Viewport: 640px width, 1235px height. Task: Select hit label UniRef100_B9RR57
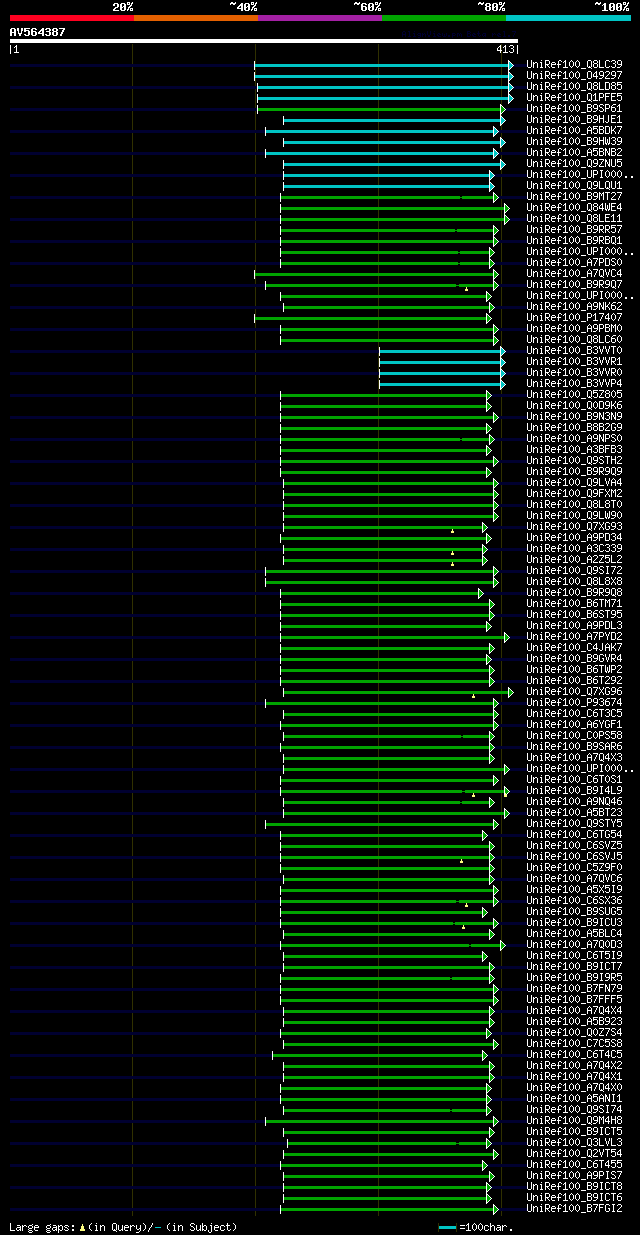(575, 229)
